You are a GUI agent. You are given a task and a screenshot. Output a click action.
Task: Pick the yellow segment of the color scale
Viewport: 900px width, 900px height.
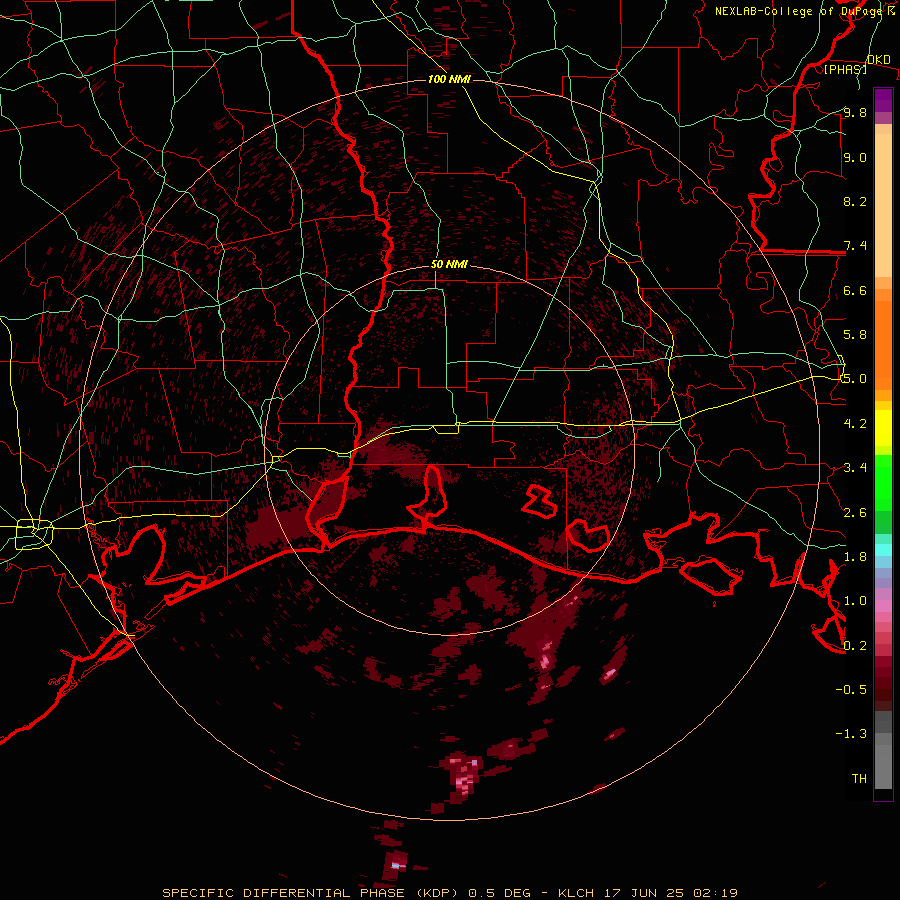coord(883,428)
